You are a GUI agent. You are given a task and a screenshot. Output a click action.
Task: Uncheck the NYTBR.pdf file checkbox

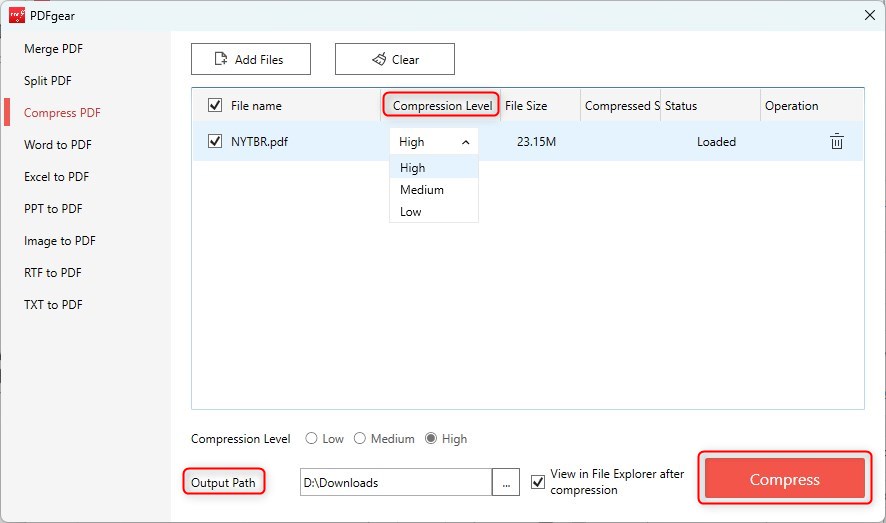(215, 142)
